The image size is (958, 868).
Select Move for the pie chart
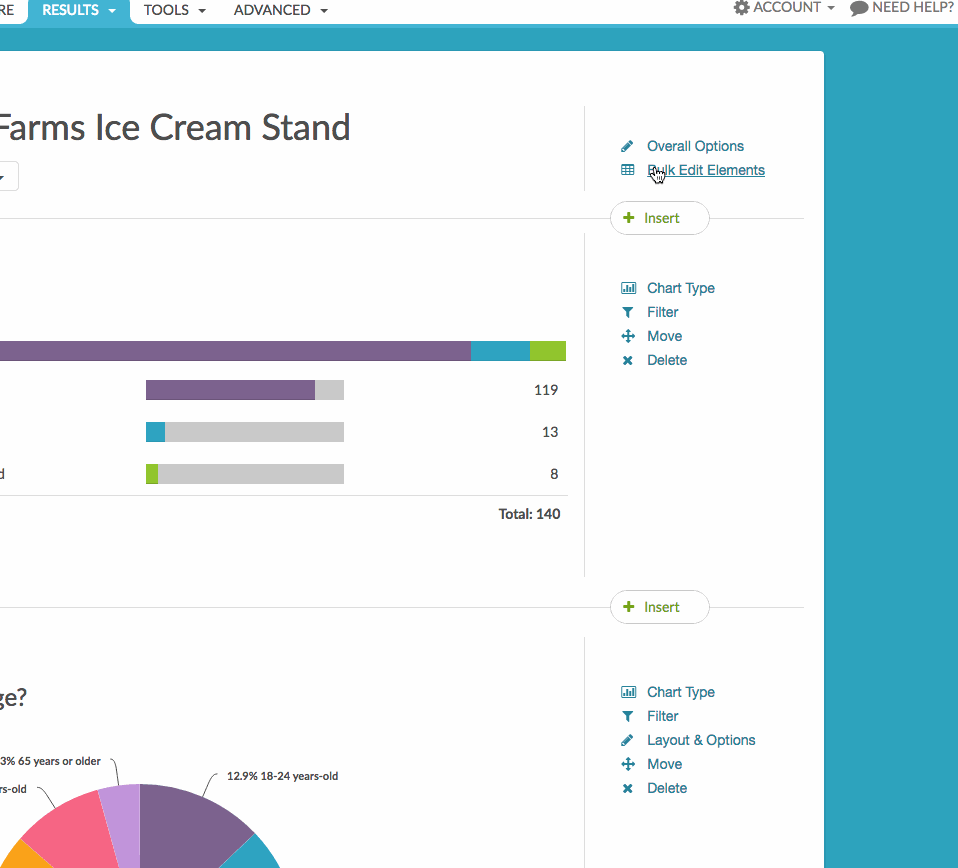coord(665,764)
